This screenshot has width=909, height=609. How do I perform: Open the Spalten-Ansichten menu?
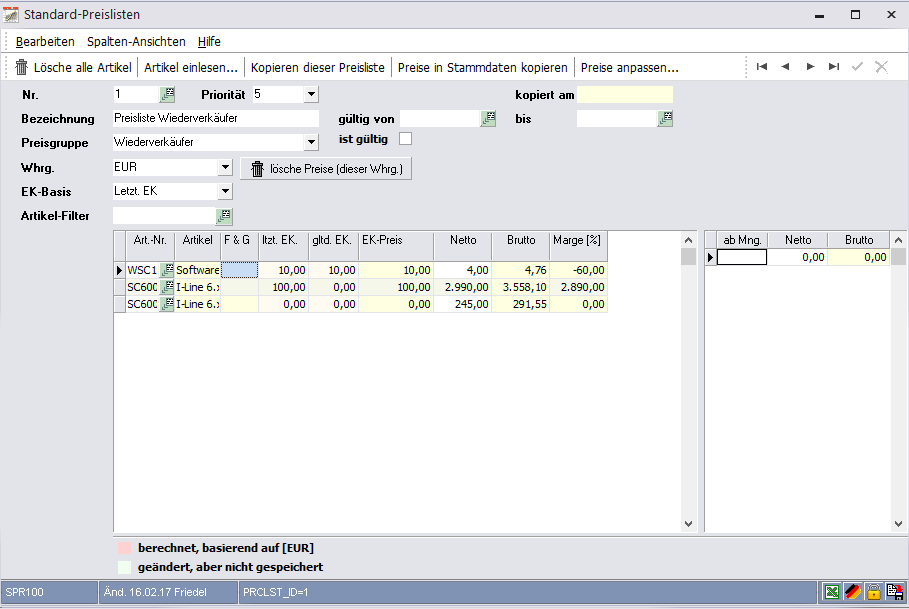(136, 41)
